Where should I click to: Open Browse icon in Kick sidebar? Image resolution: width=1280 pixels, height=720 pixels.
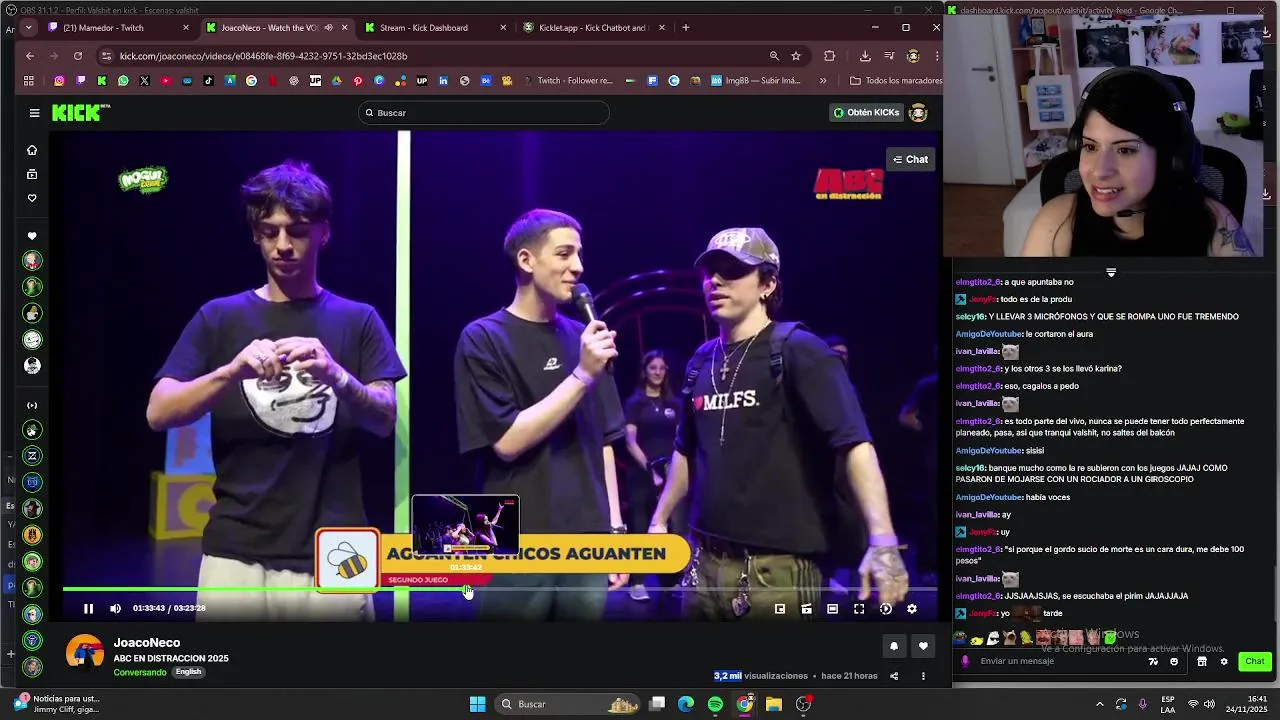point(32,174)
